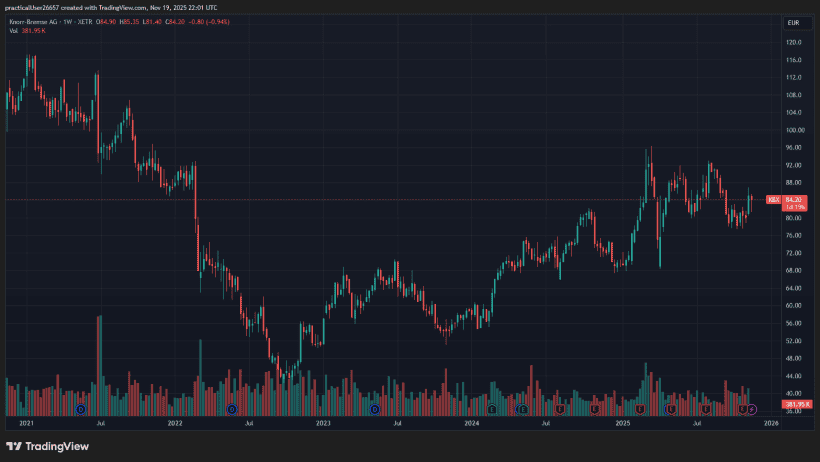Click the KBX symbol tag on price axis
Image resolution: width=820 pixels, height=462 pixels.
[x=773, y=200]
